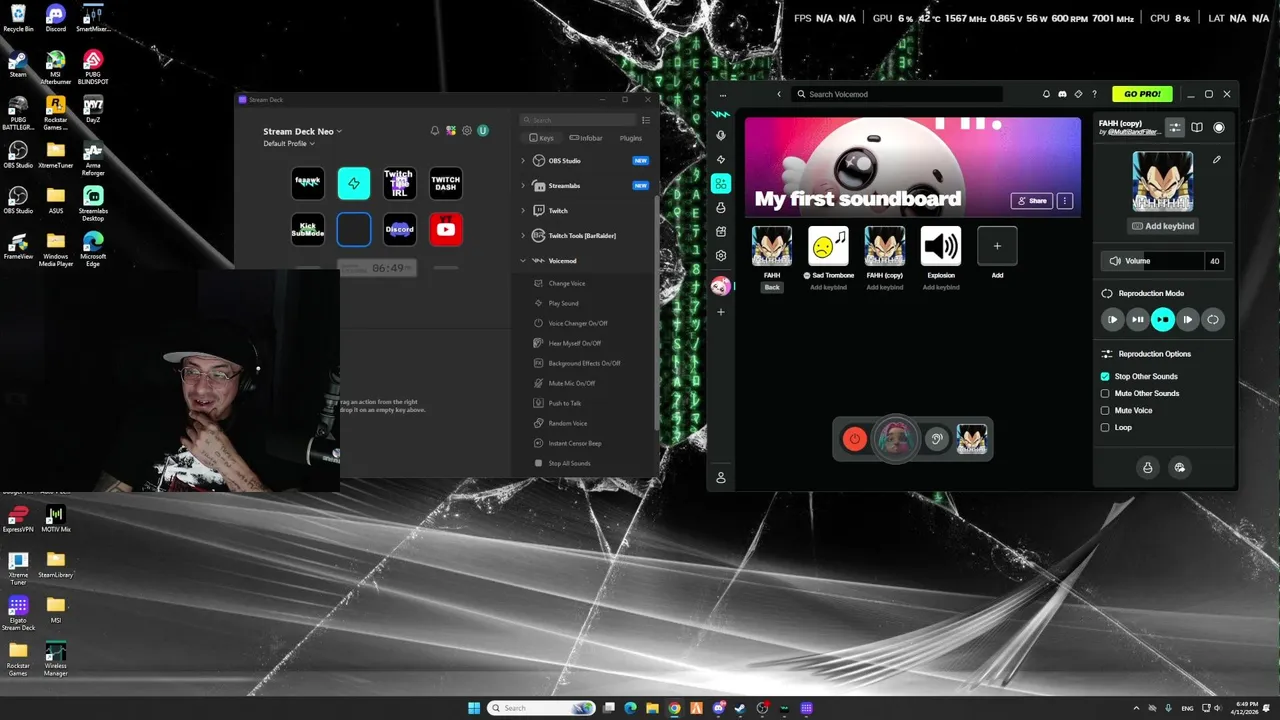Adjust the Volume slider in Voicemod

1152,261
